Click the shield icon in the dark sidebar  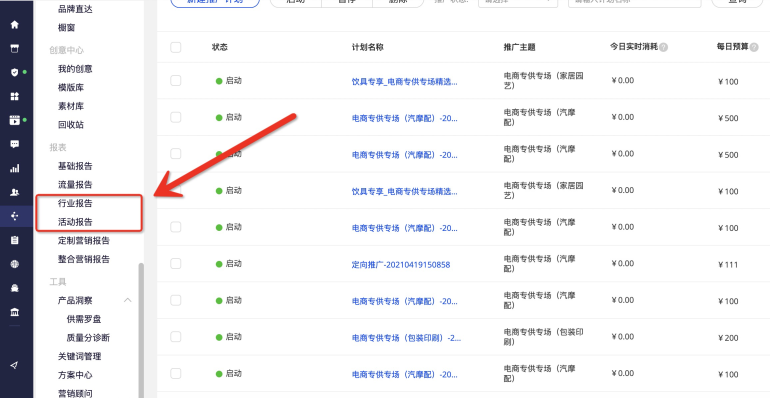(15, 72)
